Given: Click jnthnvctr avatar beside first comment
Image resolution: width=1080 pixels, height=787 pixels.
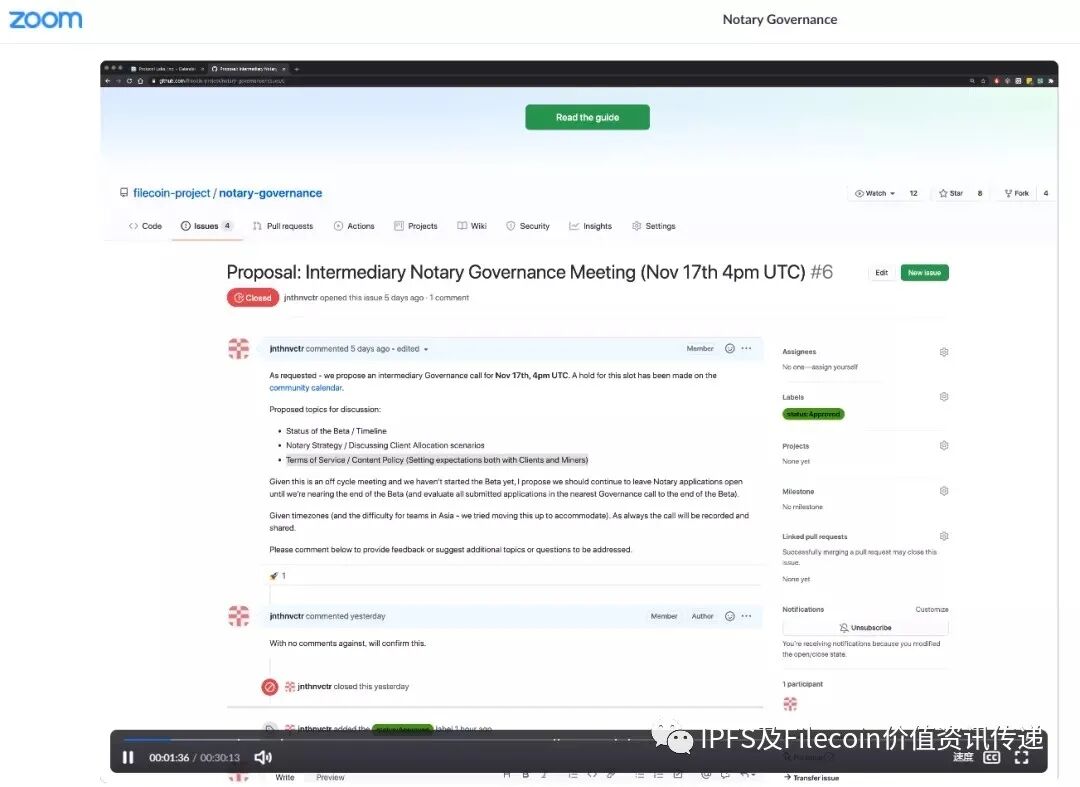Looking at the screenshot, I should click(239, 348).
